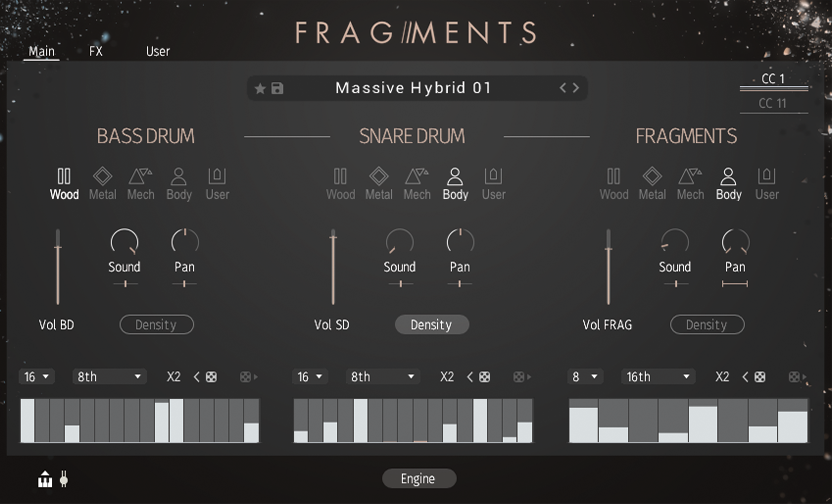Click the favorite star icon beside preset name
This screenshot has height=504, width=832.
coord(260,89)
